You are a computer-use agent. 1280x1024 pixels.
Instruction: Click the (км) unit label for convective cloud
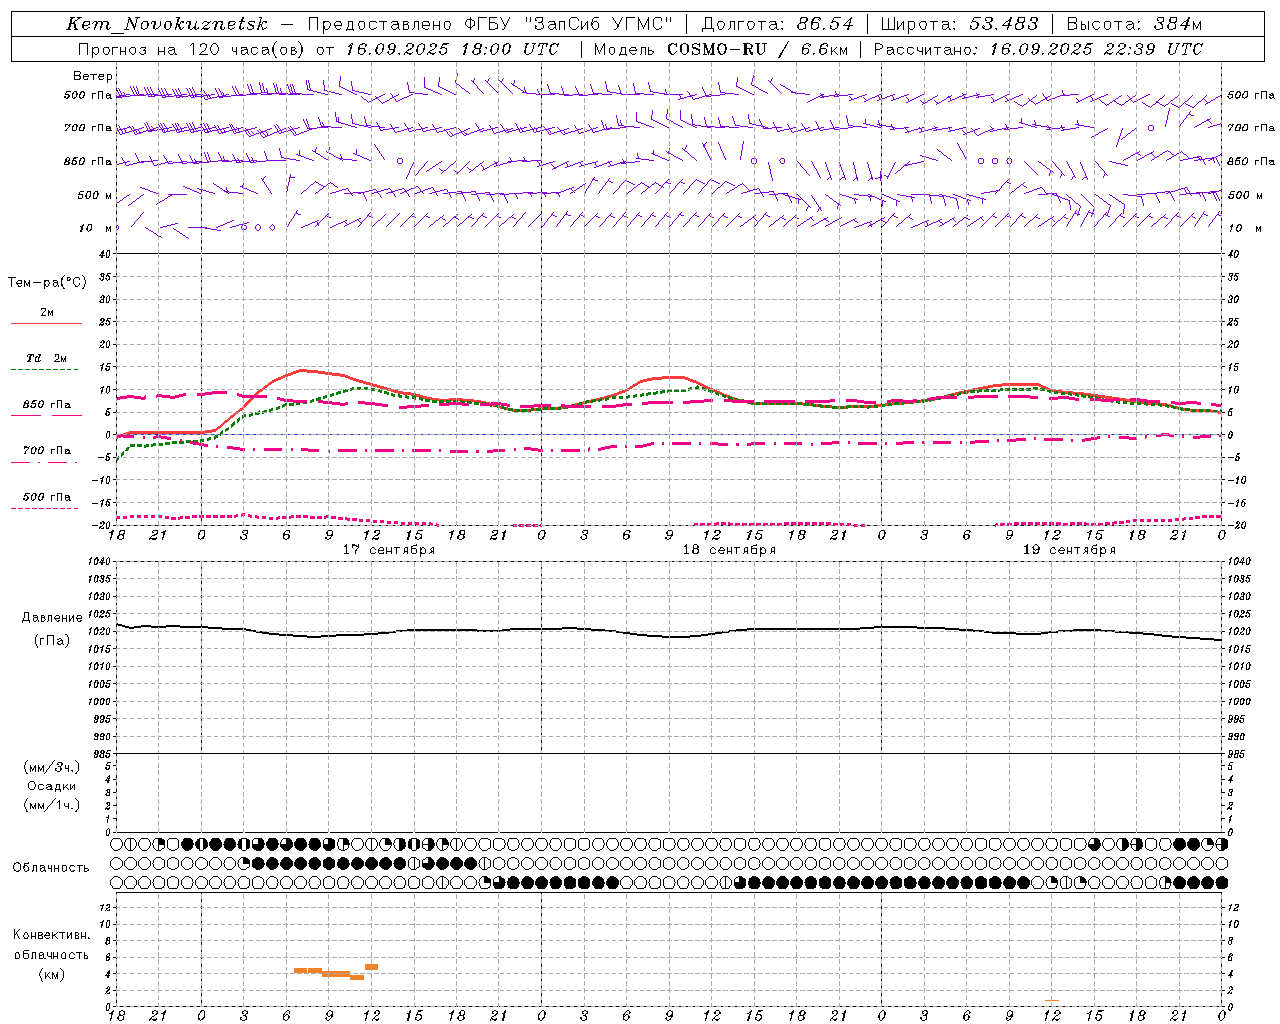point(51,974)
